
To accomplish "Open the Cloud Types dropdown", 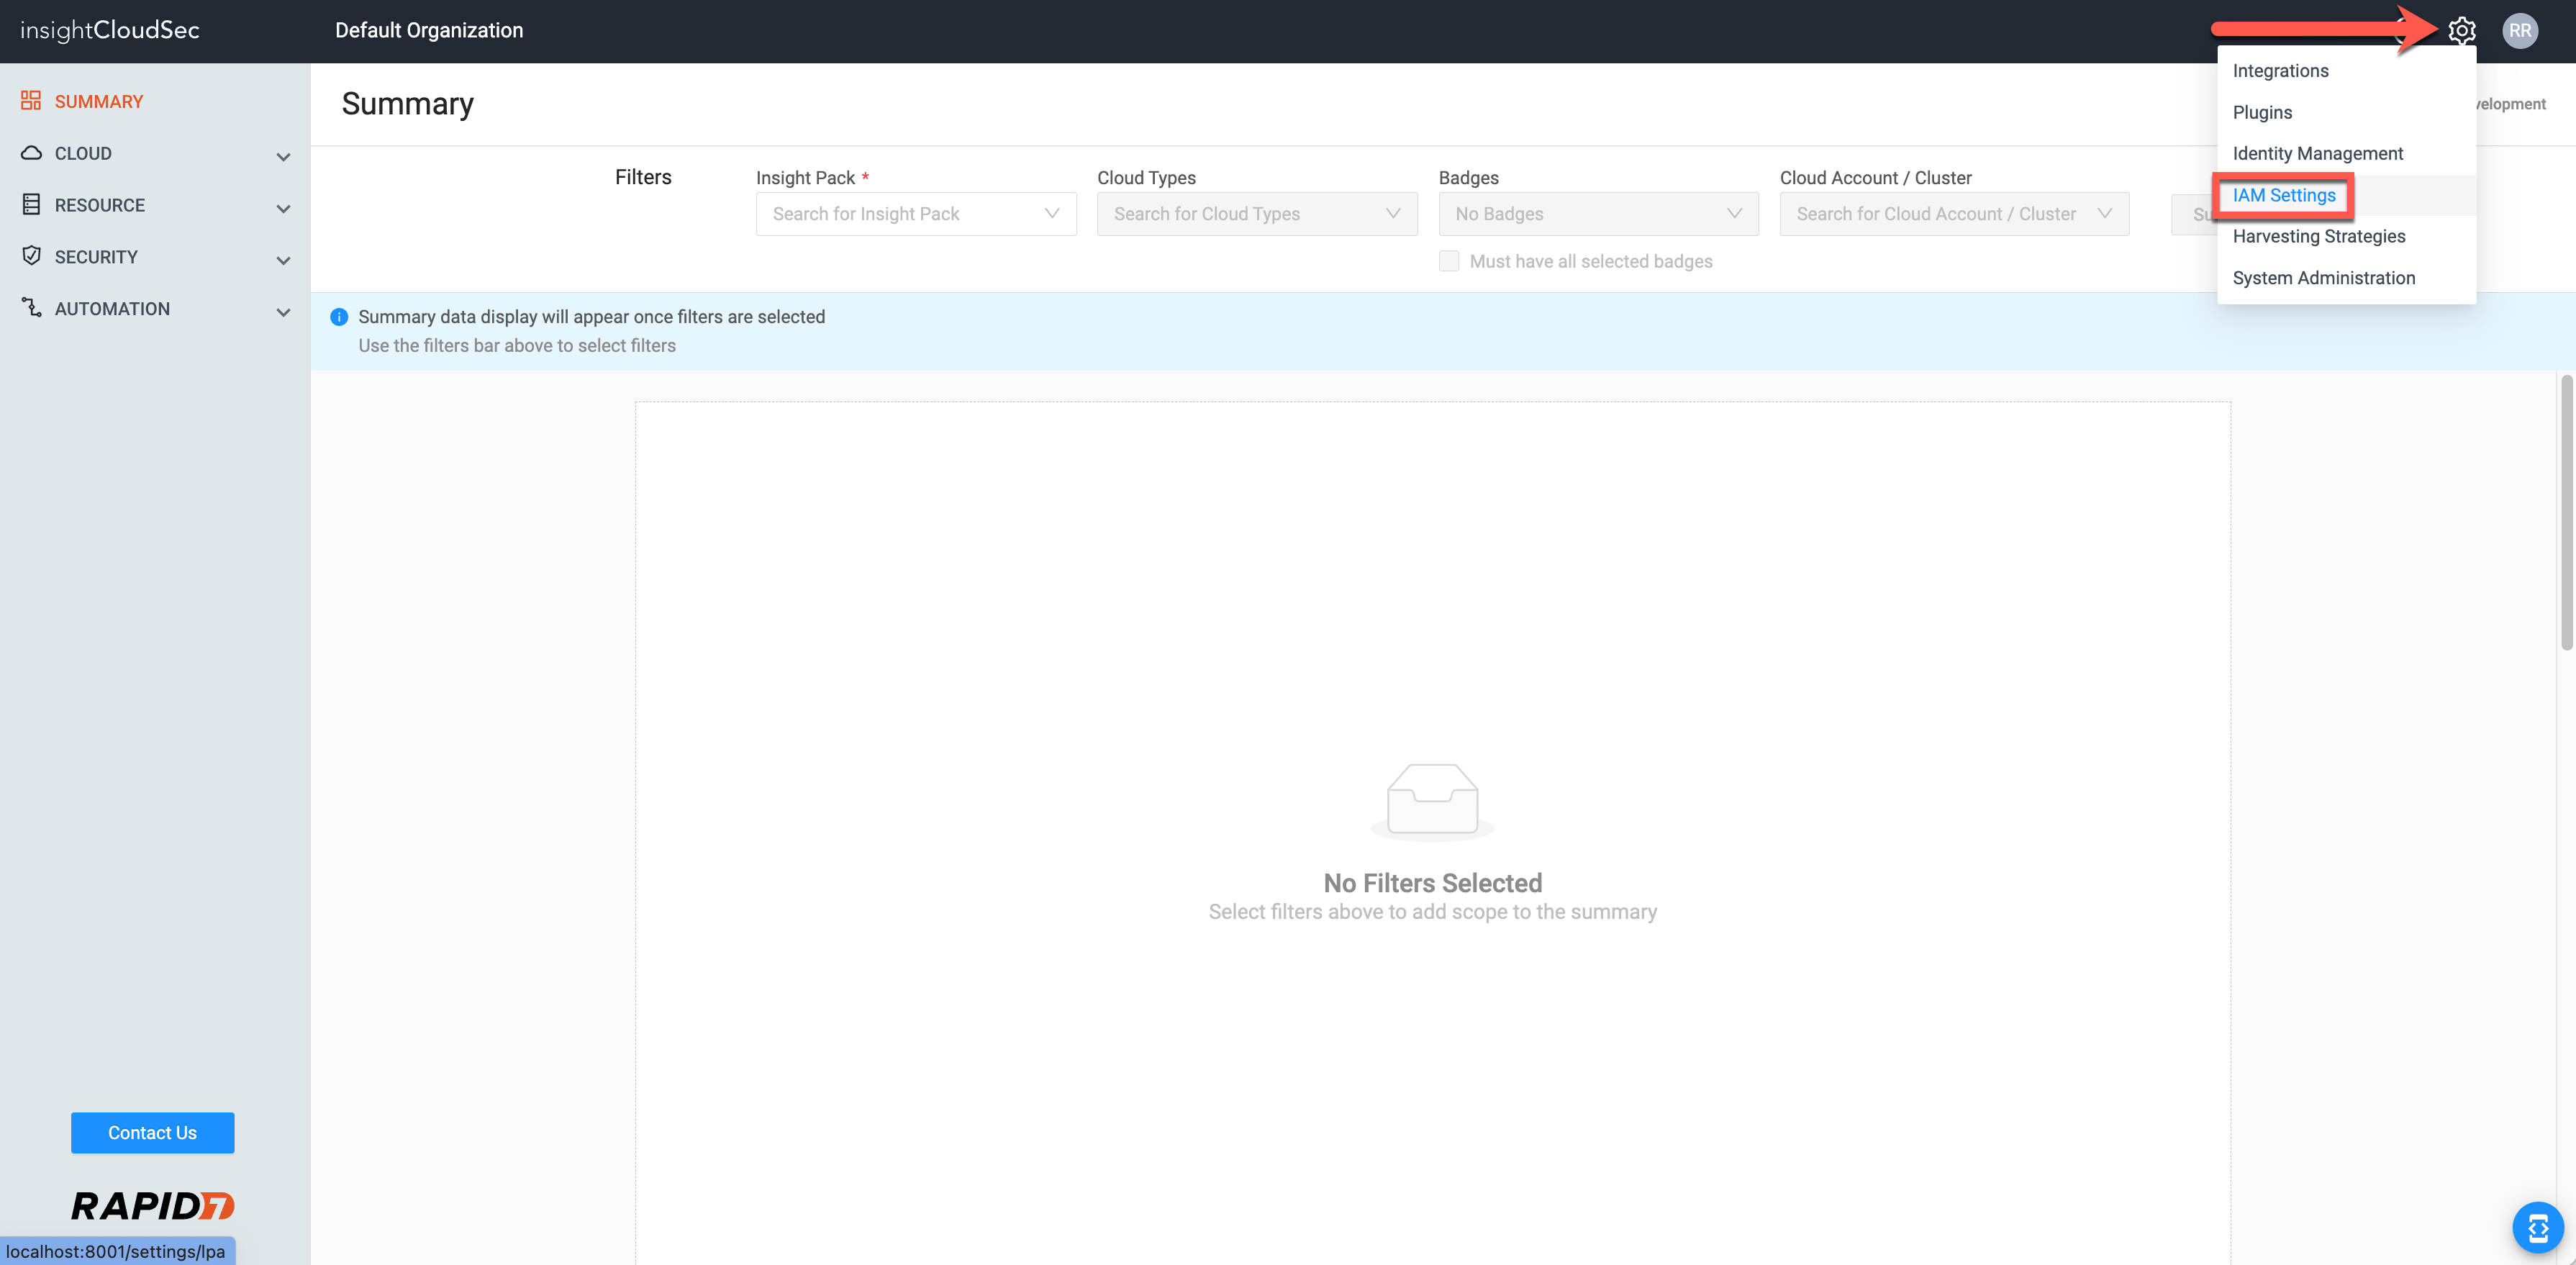I will (1256, 214).
